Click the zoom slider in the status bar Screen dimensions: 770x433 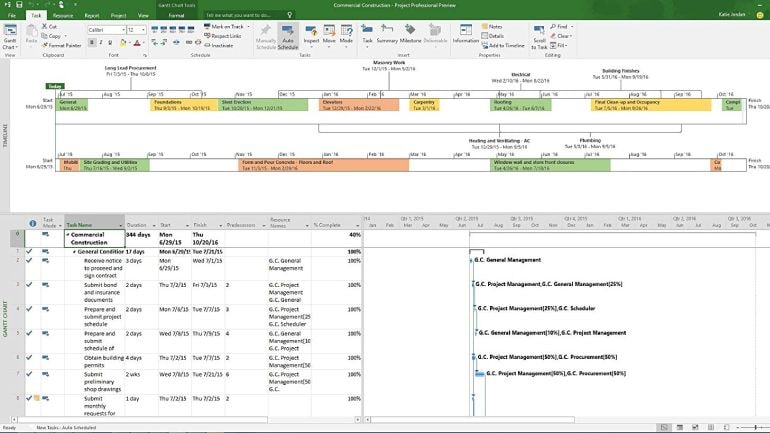click(x=754, y=428)
